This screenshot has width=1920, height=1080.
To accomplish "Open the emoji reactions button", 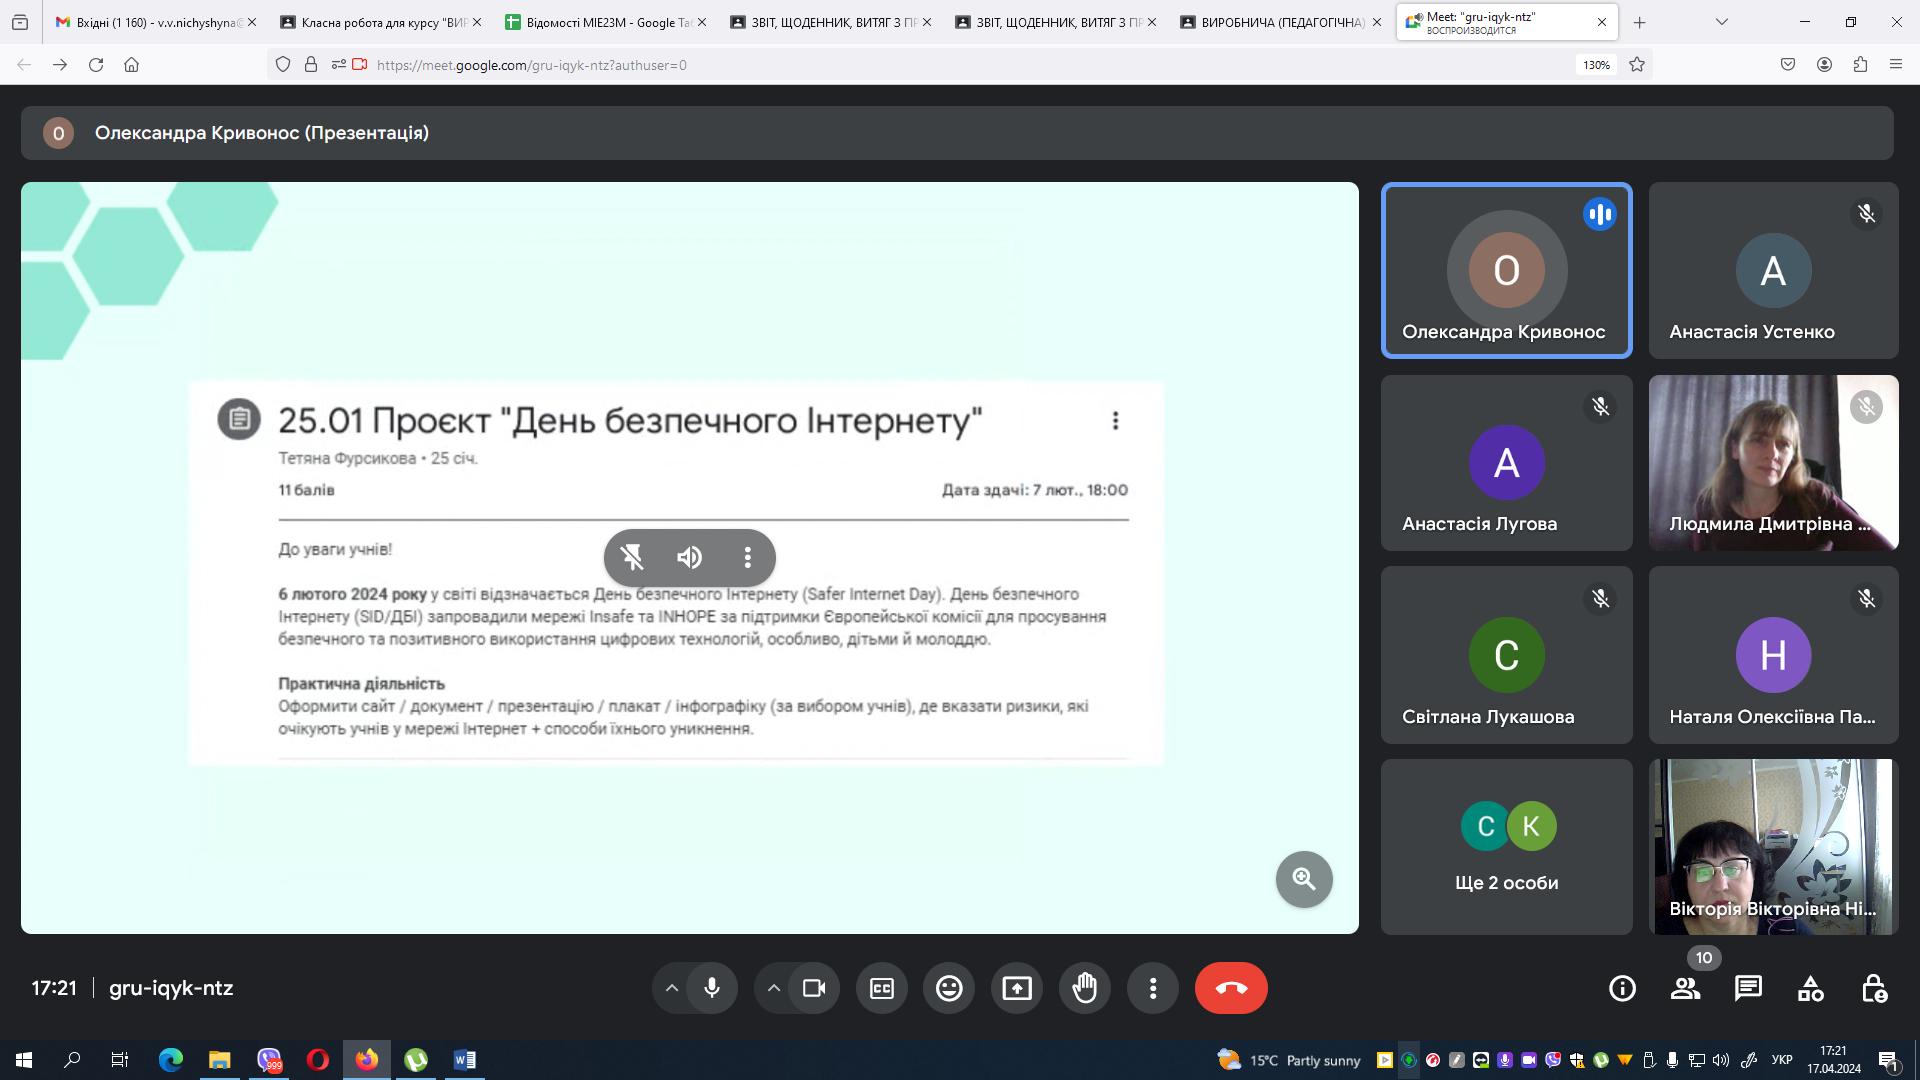I will click(x=949, y=988).
